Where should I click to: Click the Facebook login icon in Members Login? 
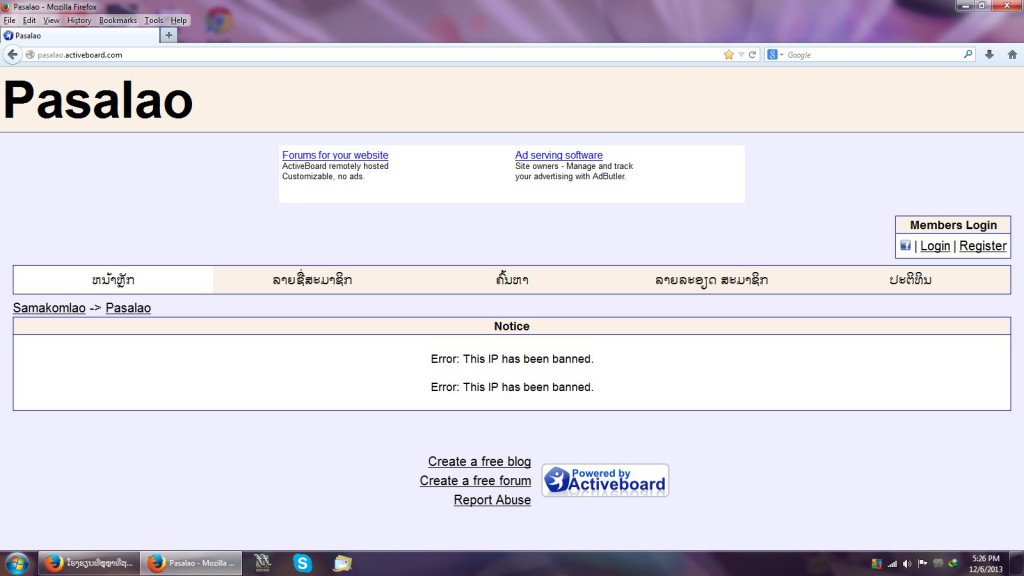[x=905, y=245]
